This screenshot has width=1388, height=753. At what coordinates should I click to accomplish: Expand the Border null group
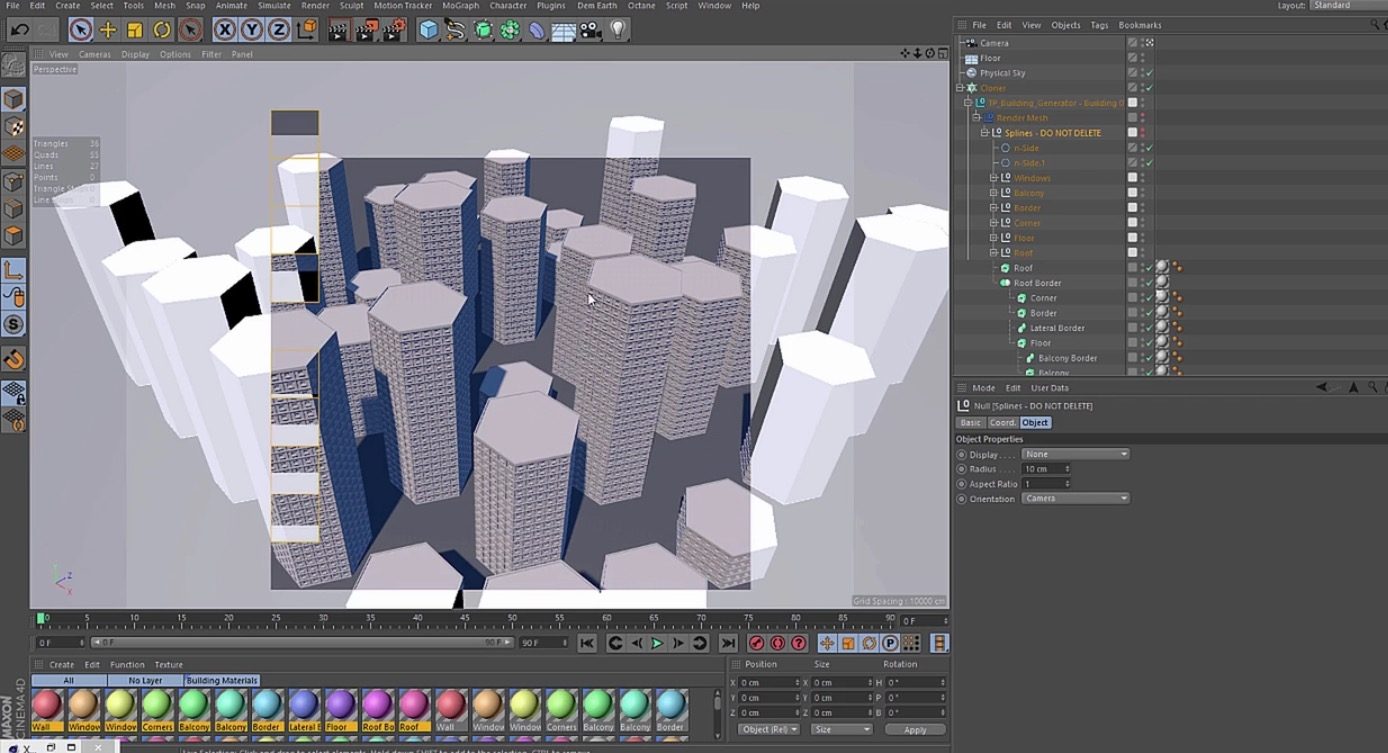click(994, 208)
